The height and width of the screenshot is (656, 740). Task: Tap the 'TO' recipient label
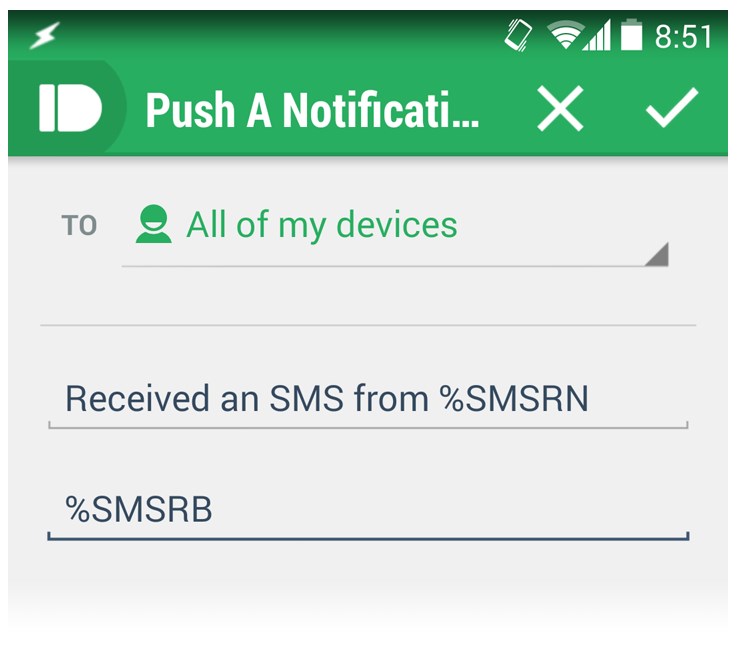[x=79, y=225]
